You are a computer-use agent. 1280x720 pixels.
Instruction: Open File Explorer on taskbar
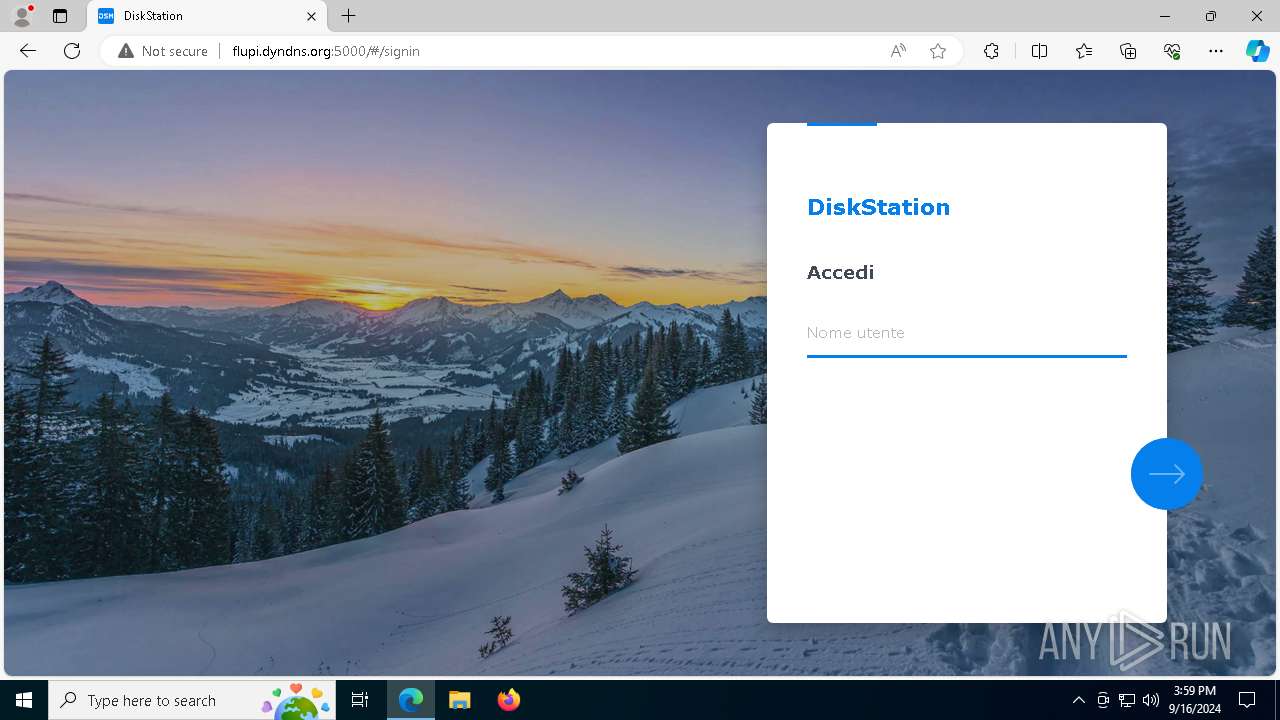(459, 700)
